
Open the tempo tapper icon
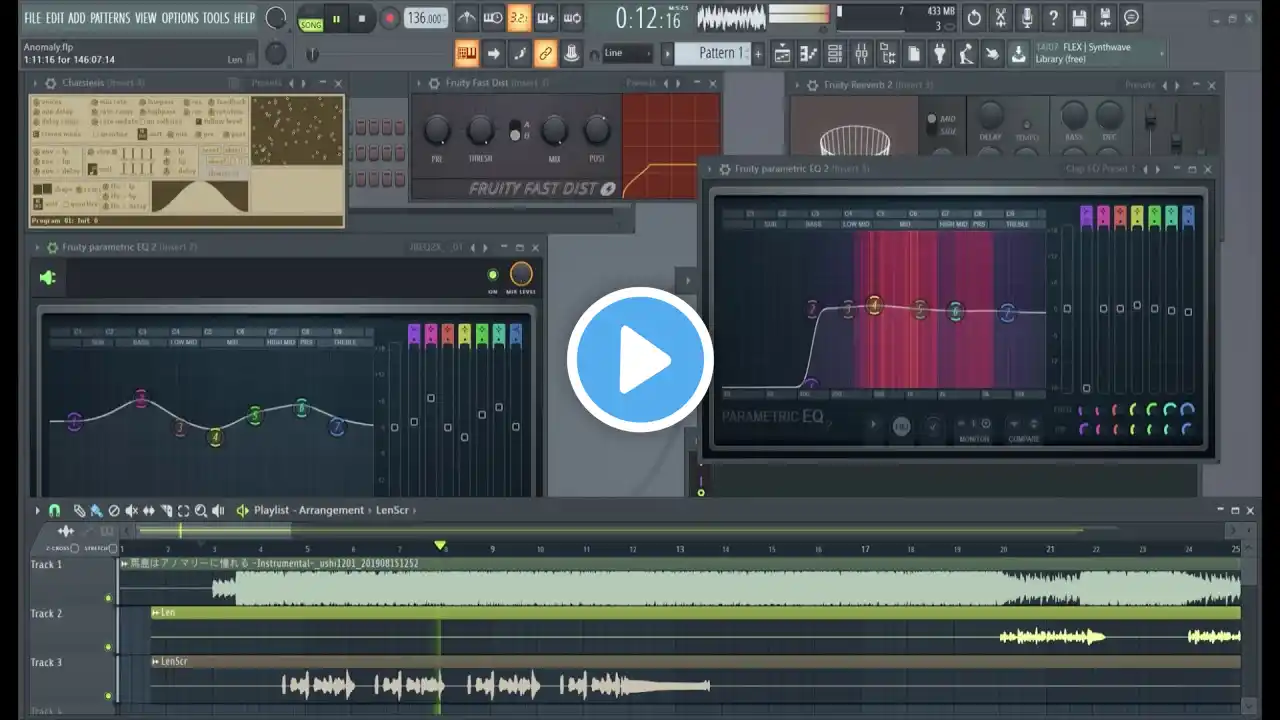[965, 53]
